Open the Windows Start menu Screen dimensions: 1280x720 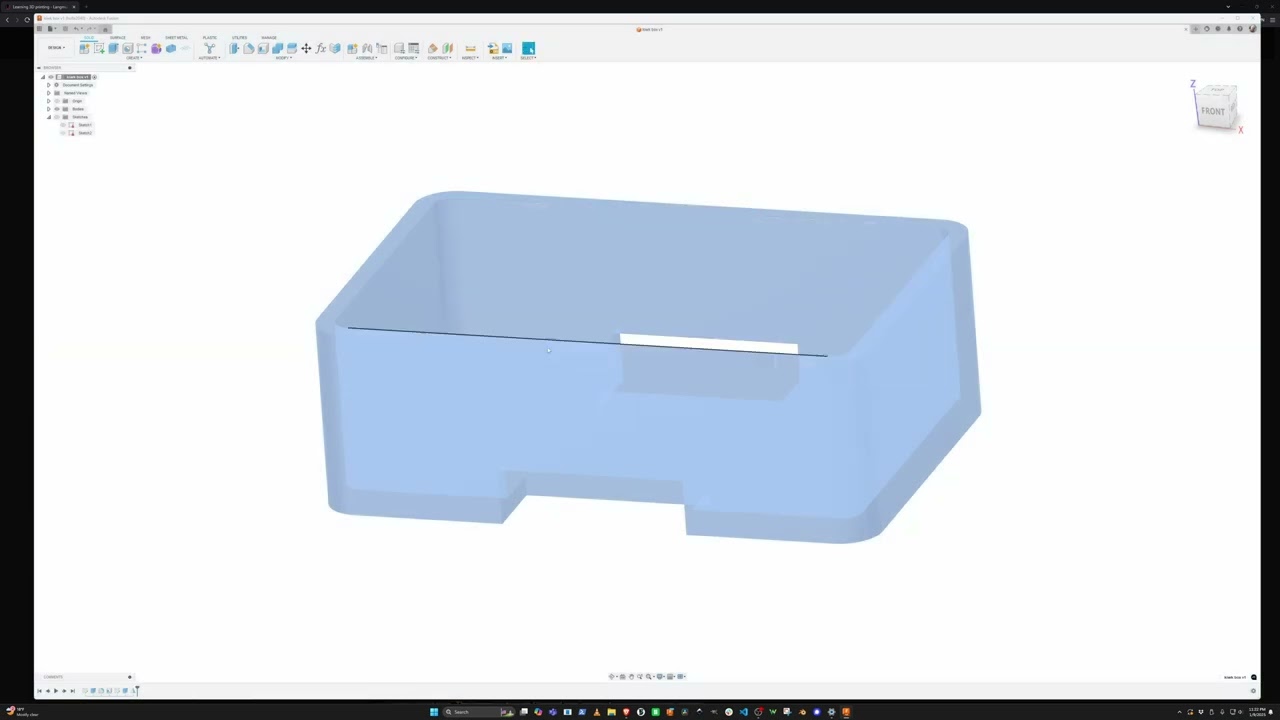pos(434,712)
